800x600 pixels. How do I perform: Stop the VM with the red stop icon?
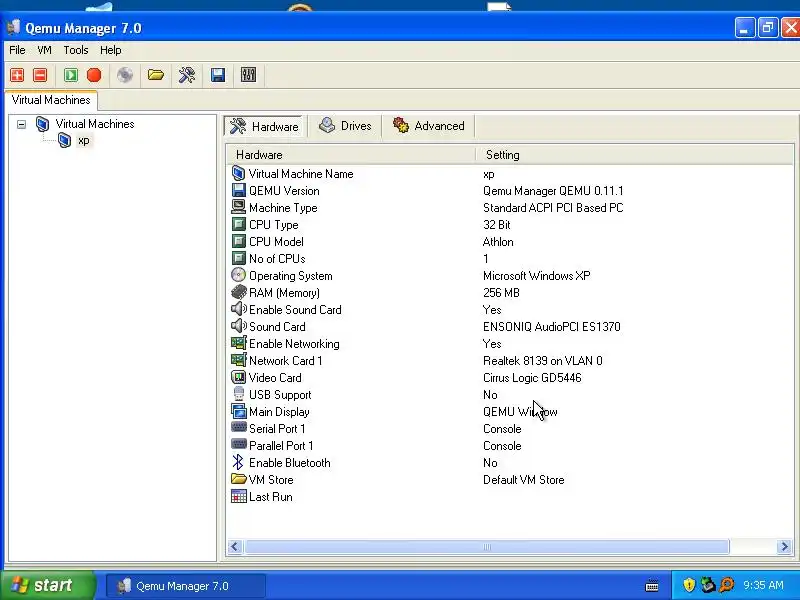(x=94, y=75)
